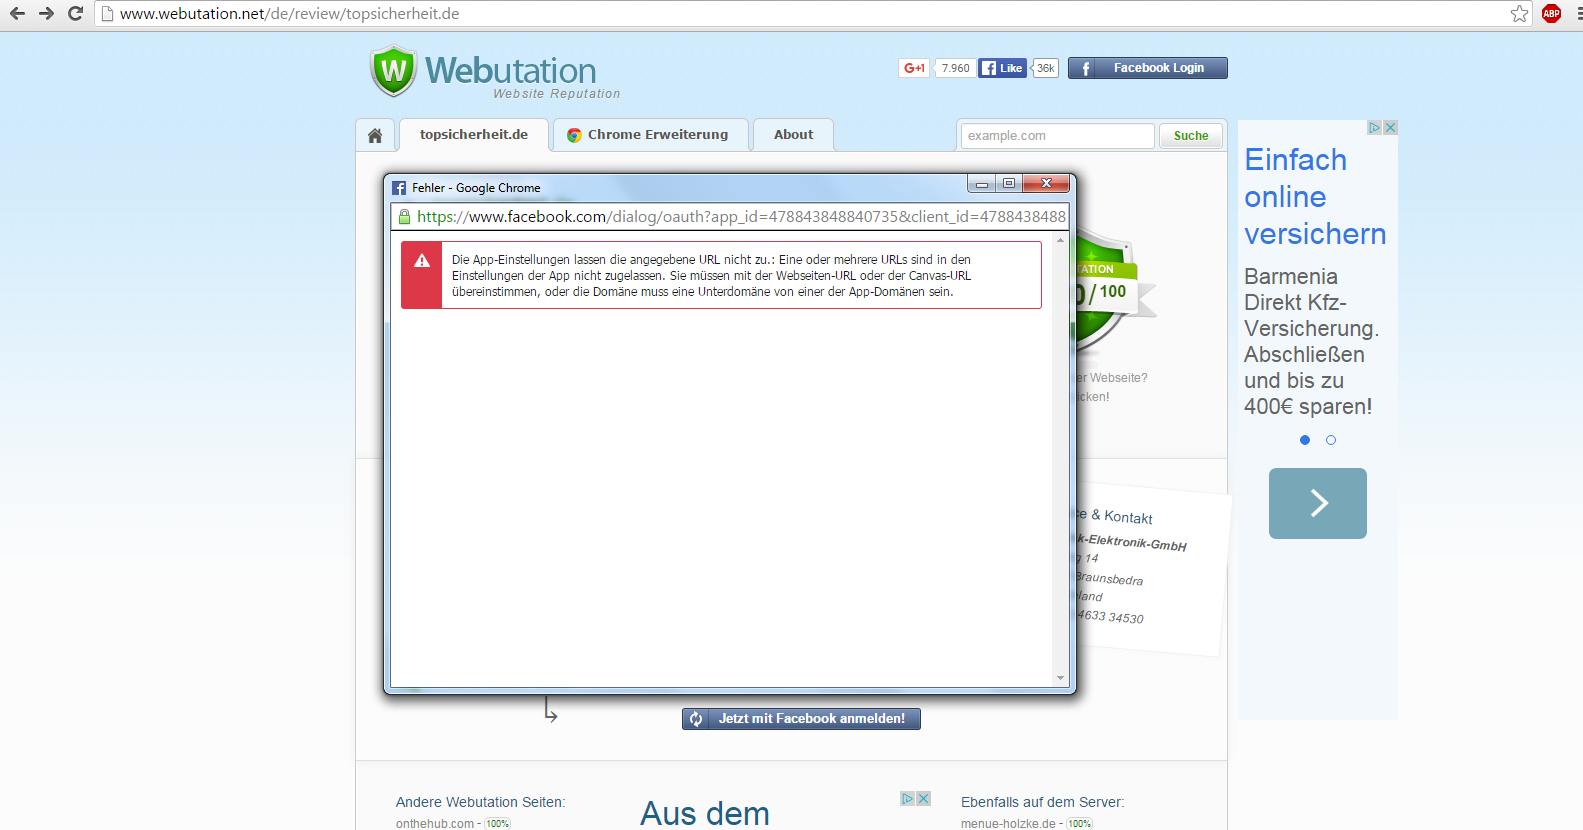Click the ad's next arrow button
This screenshot has width=1583, height=830.
pos(1318,503)
